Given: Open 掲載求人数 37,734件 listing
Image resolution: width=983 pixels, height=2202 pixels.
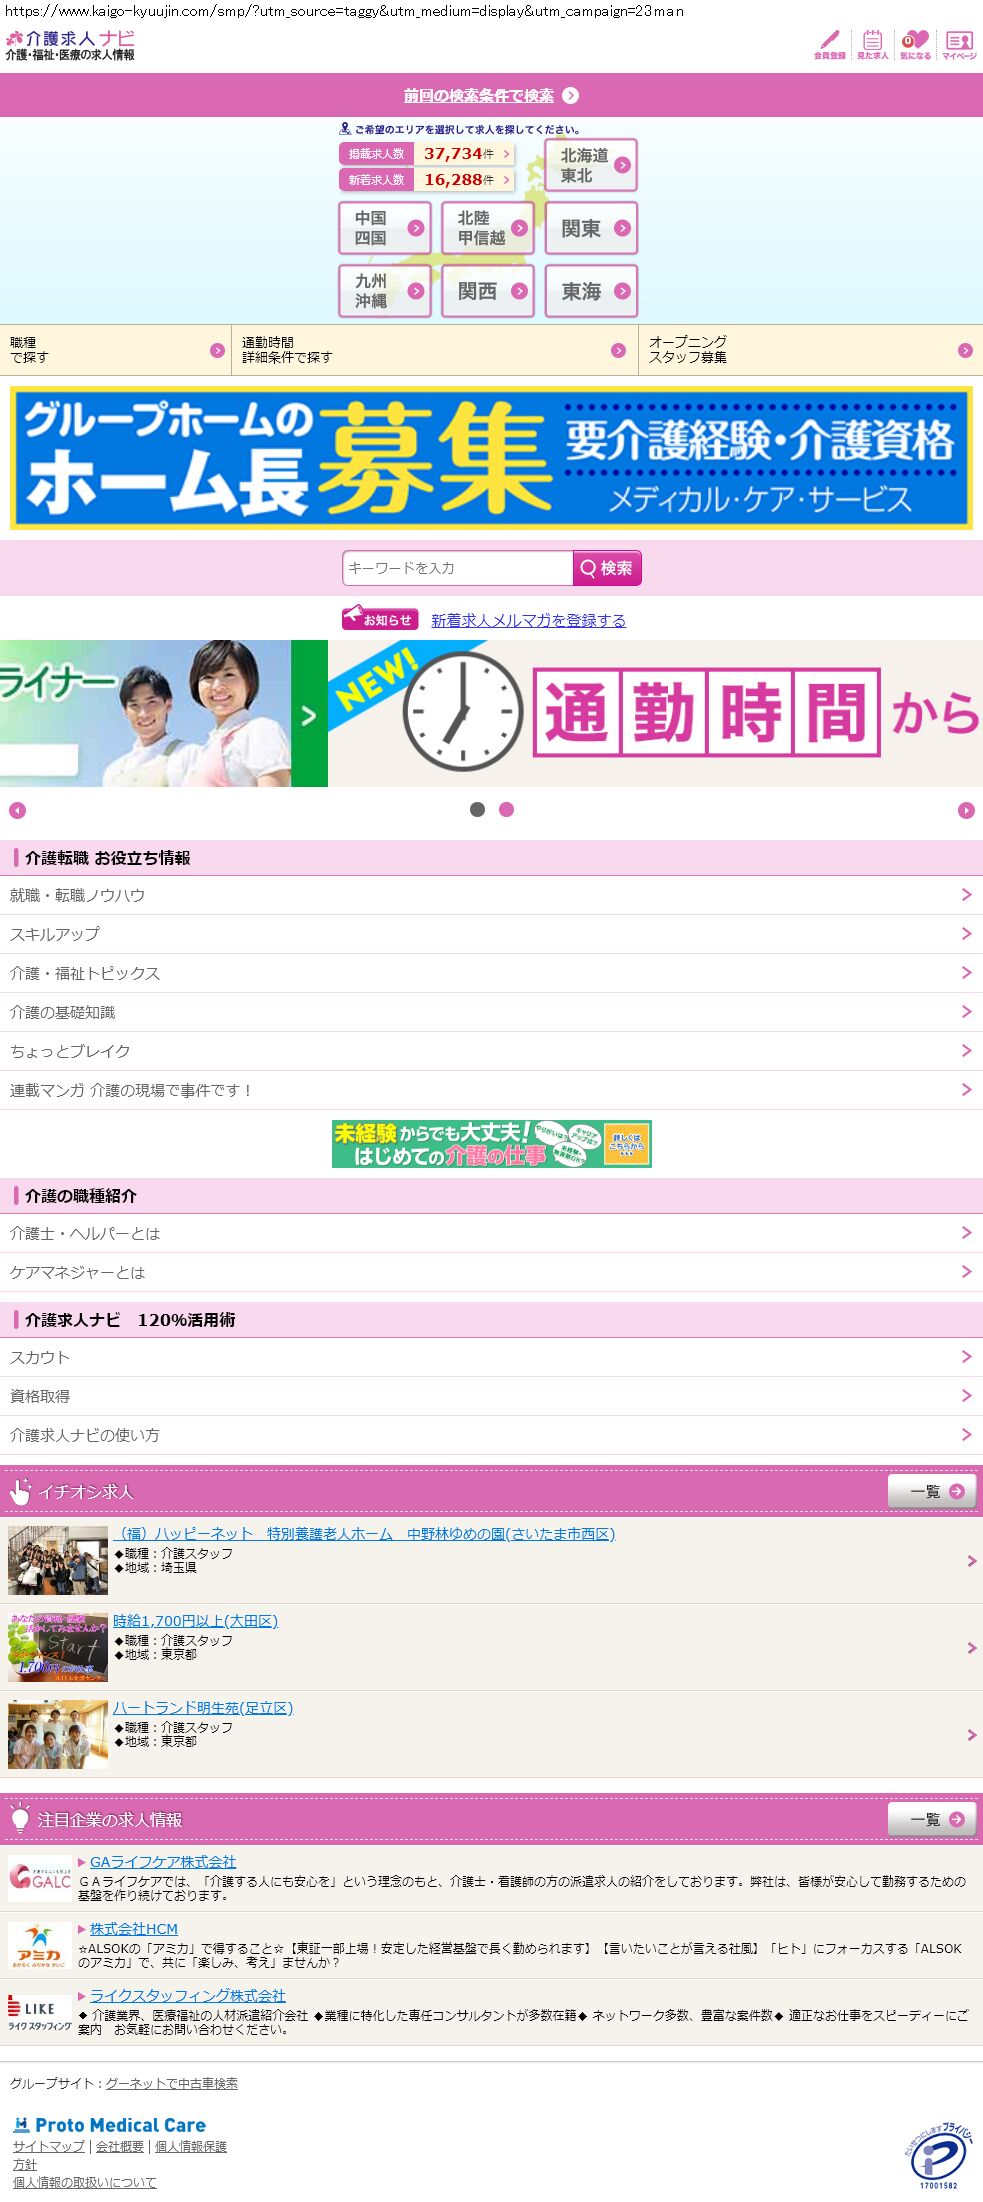Looking at the screenshot, I should tap(427, 154).
